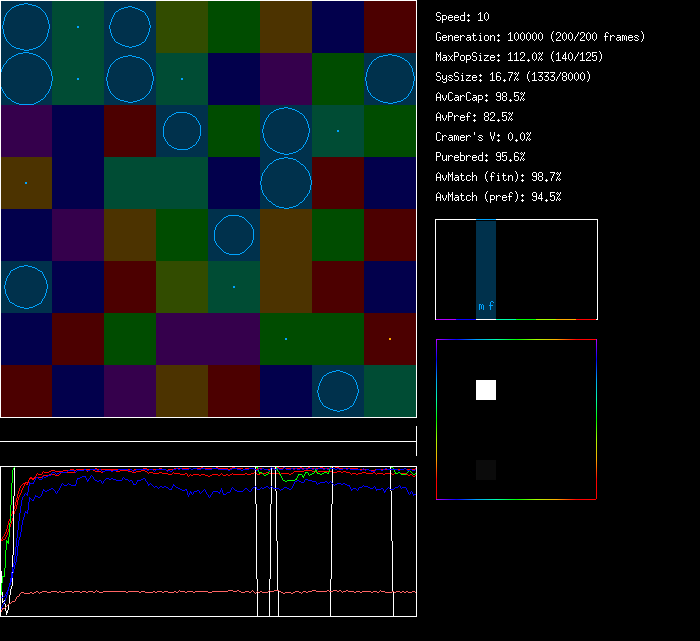Click the flat pink line in the graph
700x641 pixels.
(200, 592)
